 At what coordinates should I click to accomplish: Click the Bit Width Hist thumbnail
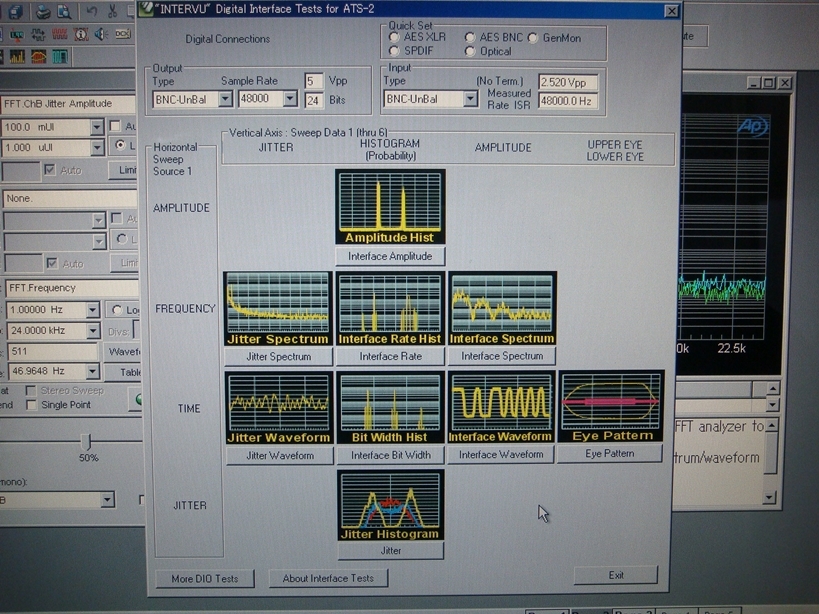coord(390,408)
